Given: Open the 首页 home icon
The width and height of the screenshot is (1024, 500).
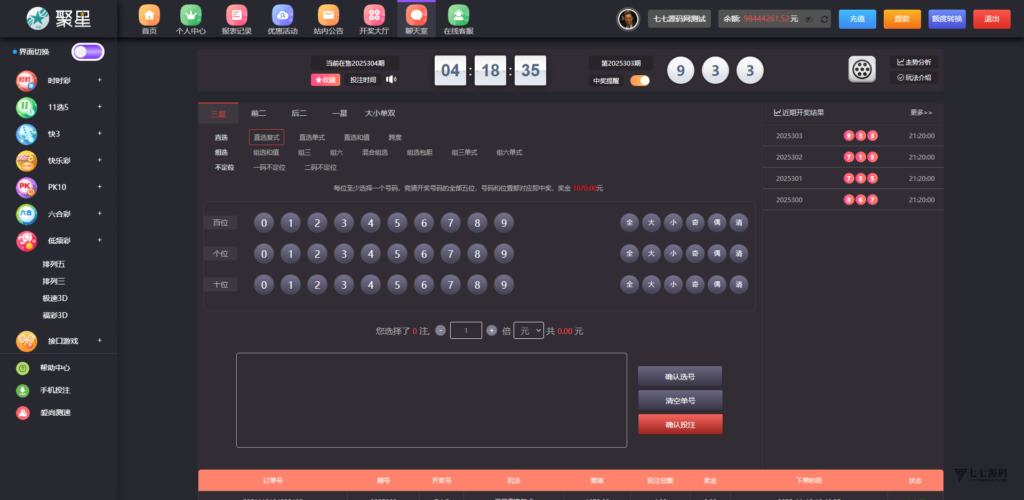Looking at the screenshot, I should 149,16.
